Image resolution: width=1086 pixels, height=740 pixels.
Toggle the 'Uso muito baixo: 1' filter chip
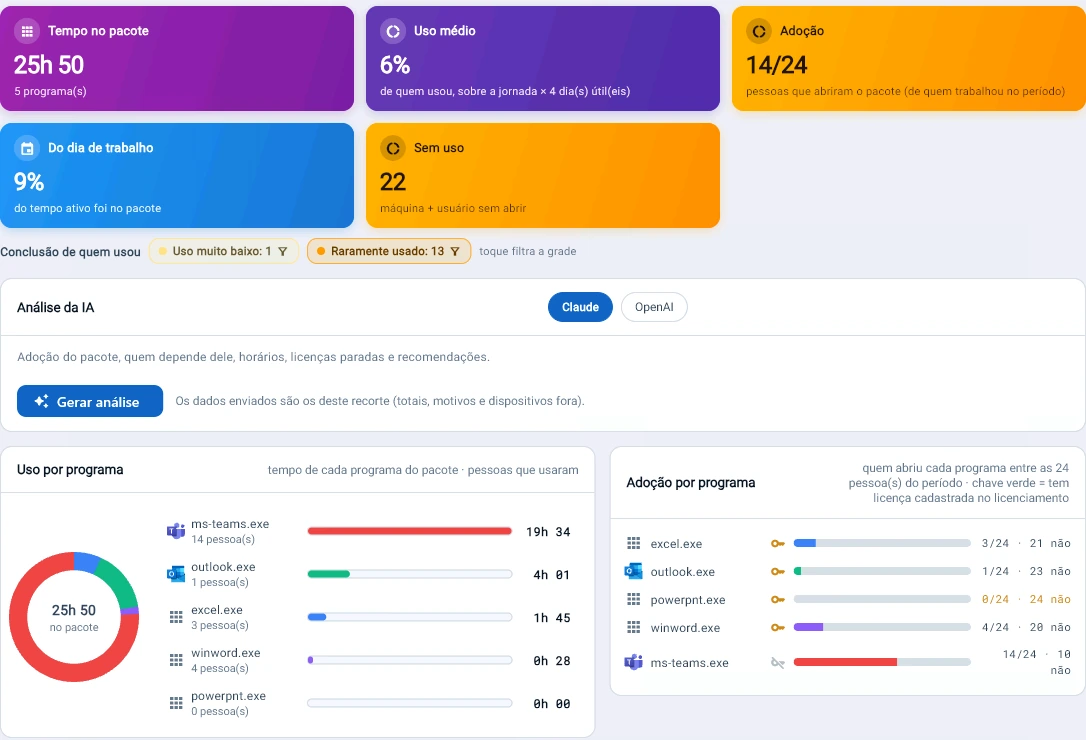click(224, 251)
